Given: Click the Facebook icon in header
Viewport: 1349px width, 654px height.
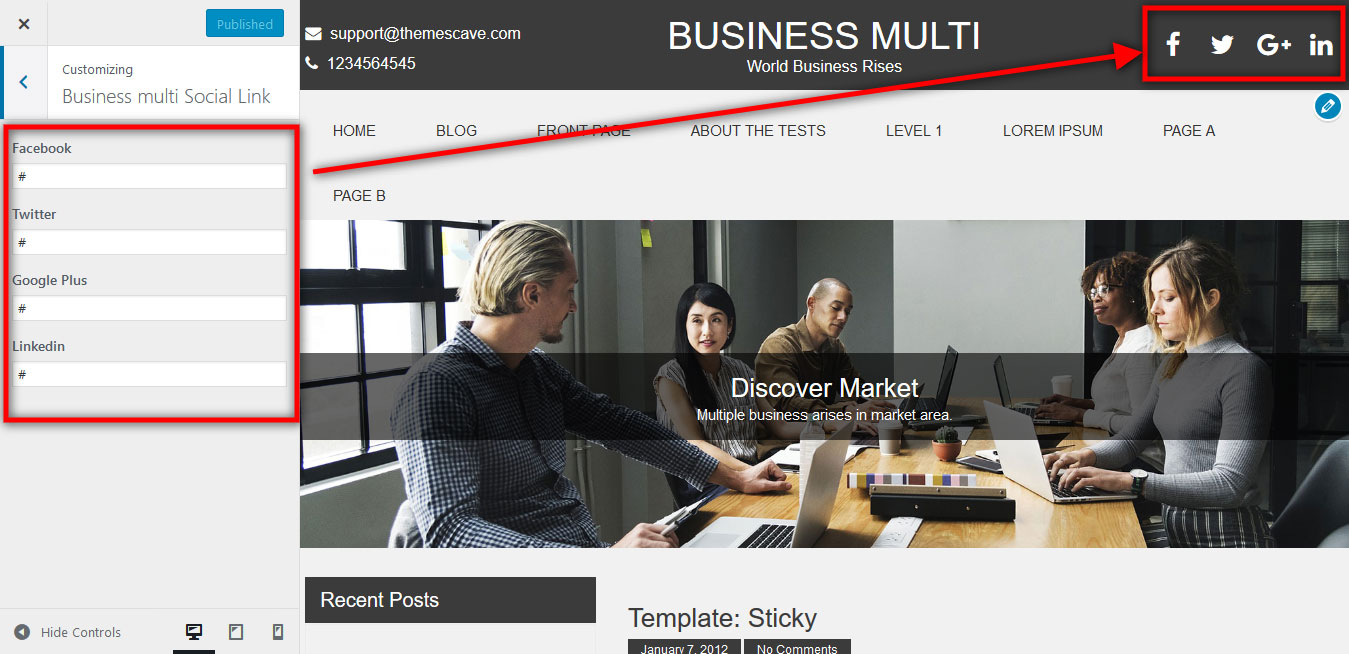Looking at the screenshot, I should point(1173,44).
